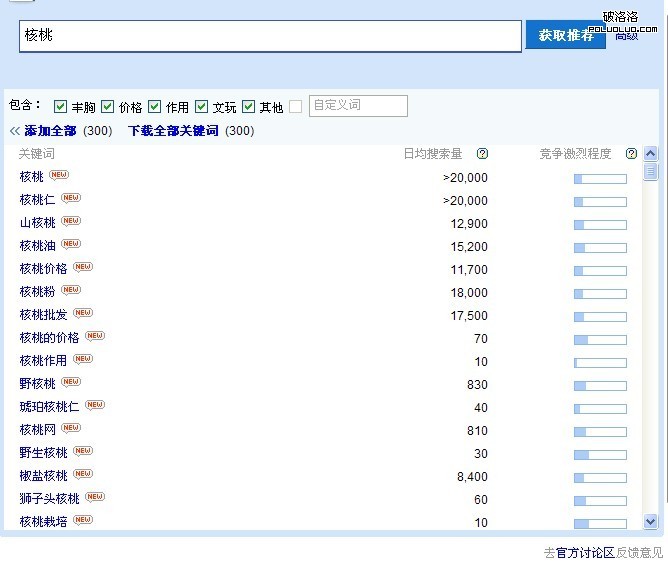Click help icon beside 竞争激烈程度 header
Screen dimensions: 668x581
point(631,154)
